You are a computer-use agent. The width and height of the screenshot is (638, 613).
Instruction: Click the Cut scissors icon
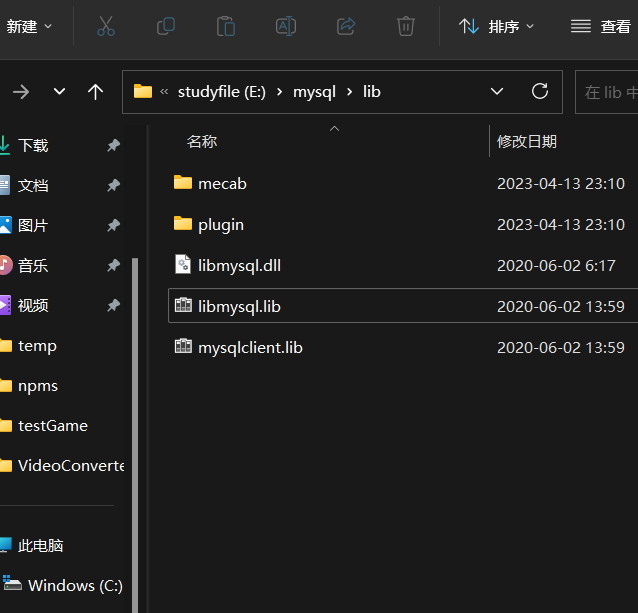pyautogui.click(x=106, y=26)
